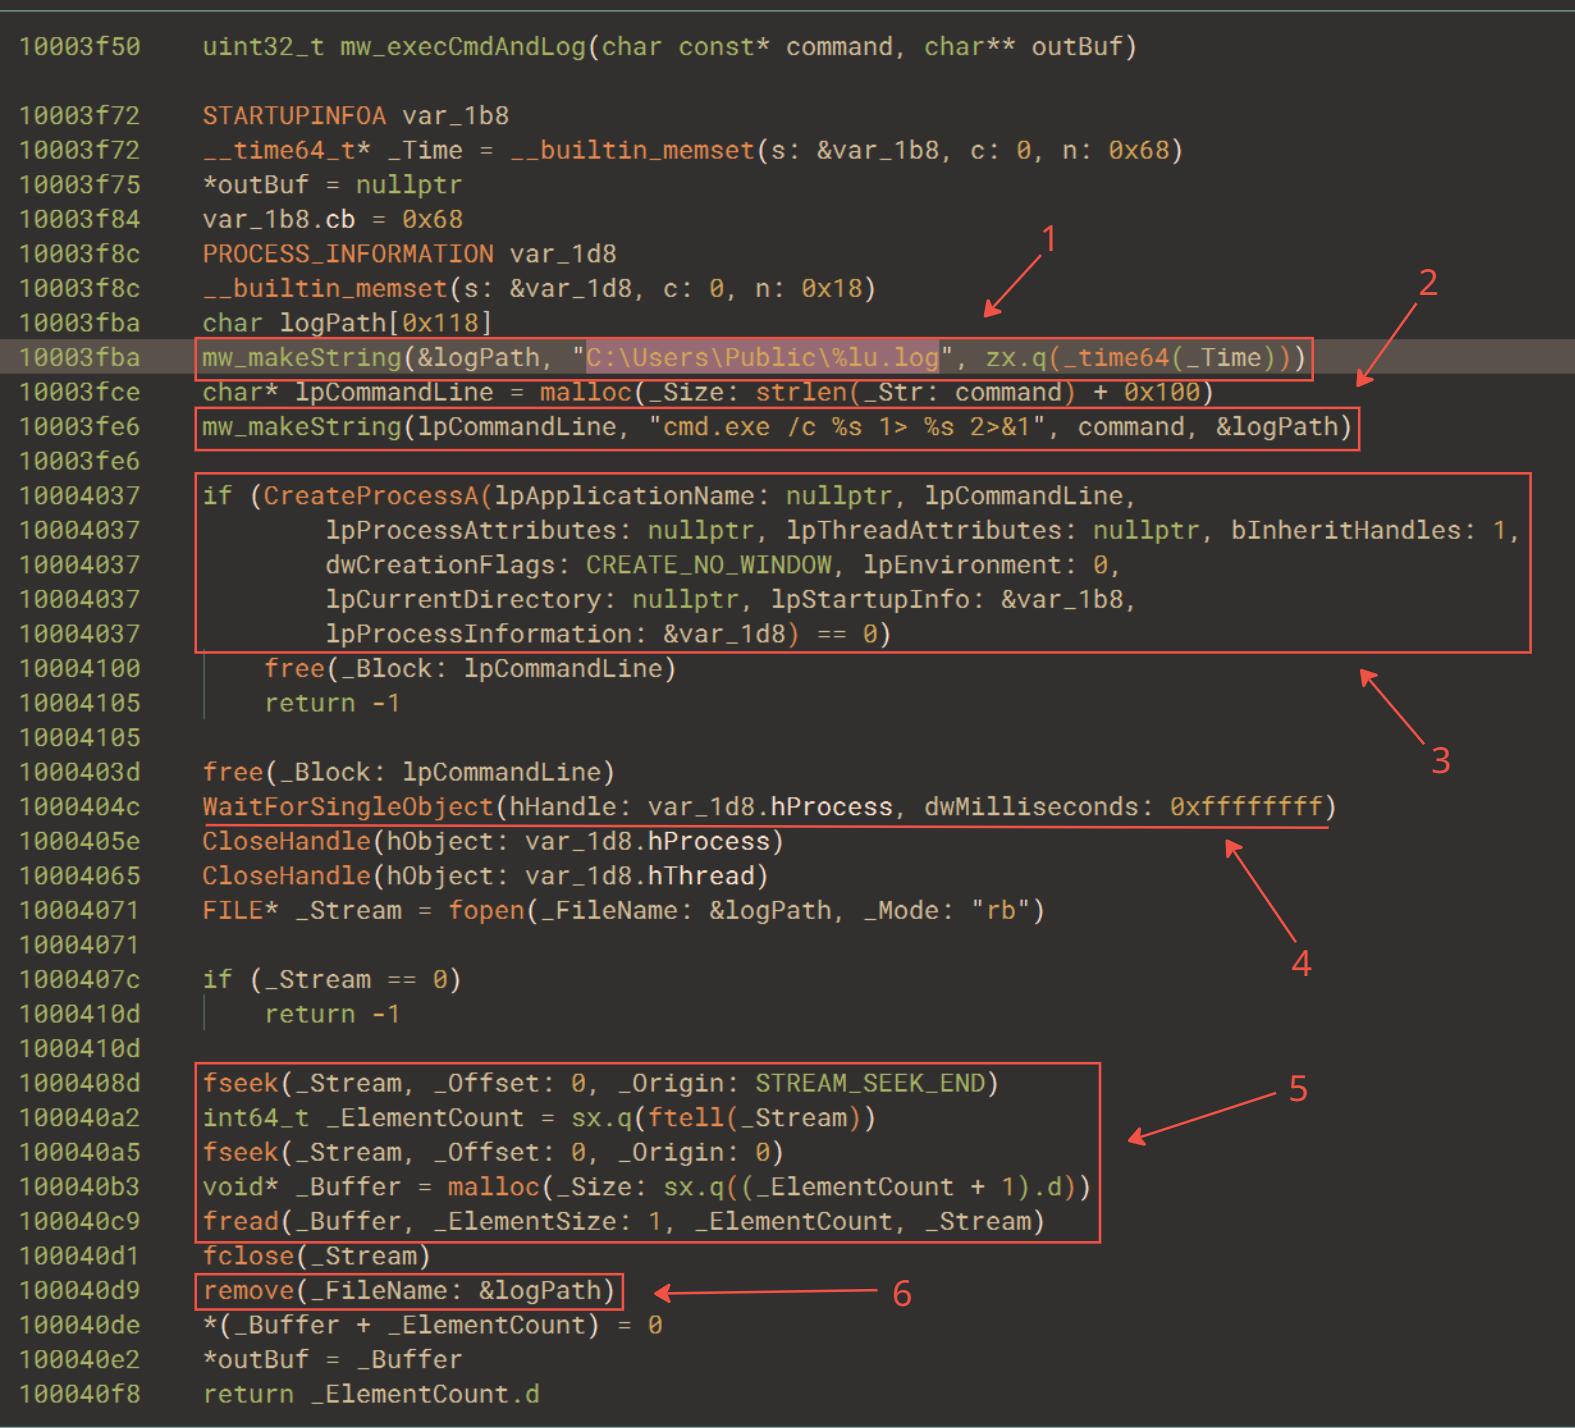Click the fread function call
1575x1428 pixels.
241,1222
